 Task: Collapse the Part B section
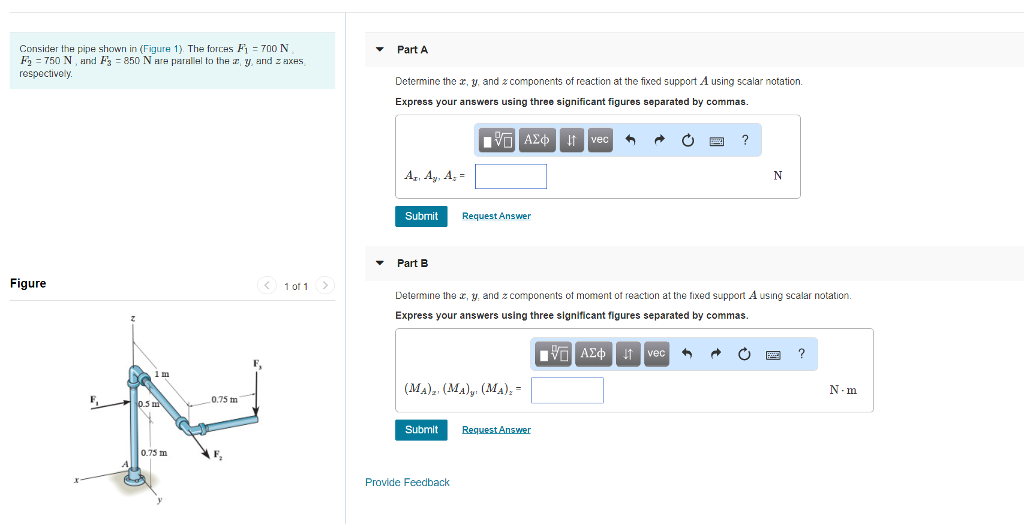tap(380, 263)
